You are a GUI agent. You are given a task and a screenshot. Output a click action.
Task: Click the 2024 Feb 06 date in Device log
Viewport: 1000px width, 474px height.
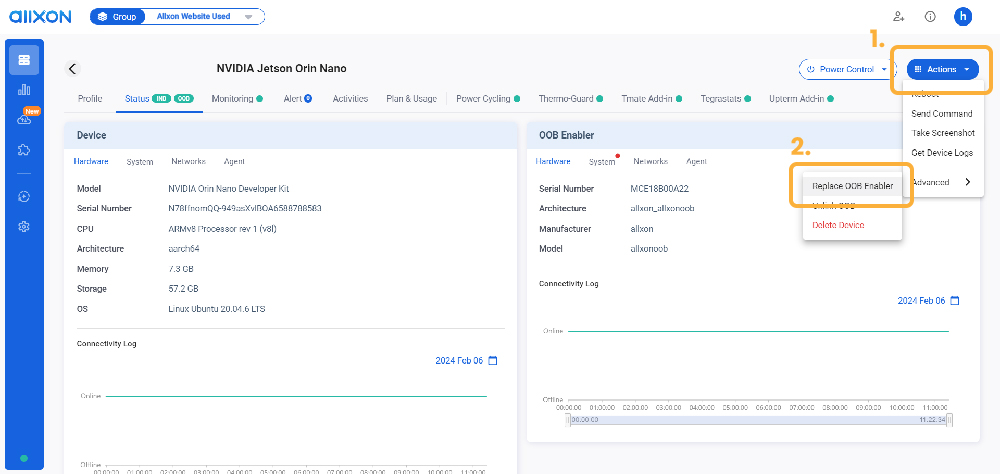[459, 360]
